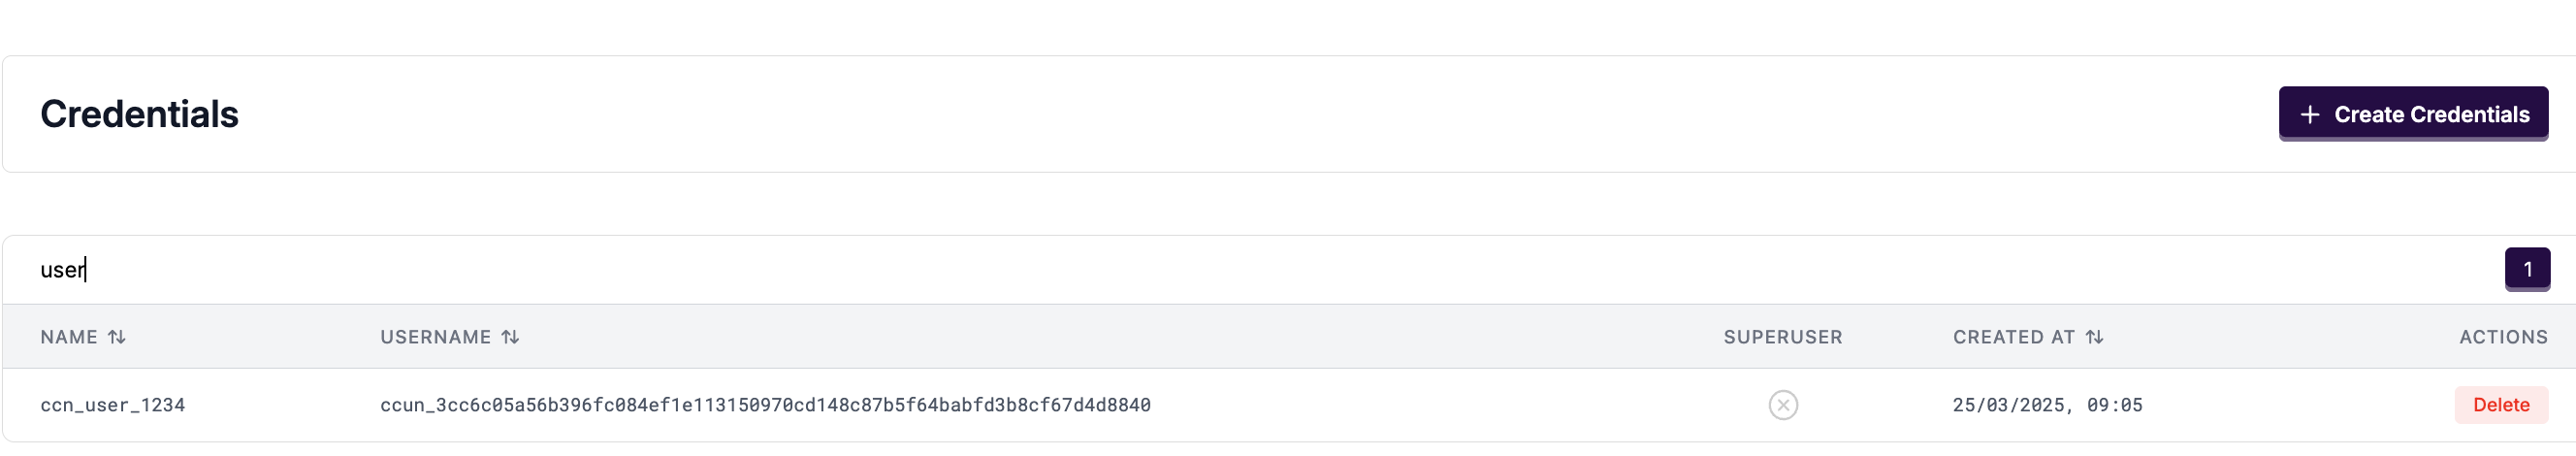The height and width of the screenshot is (456, 2576).
Task: Sort by USERNAME using its arrows icon
Action: coord(510,337)
